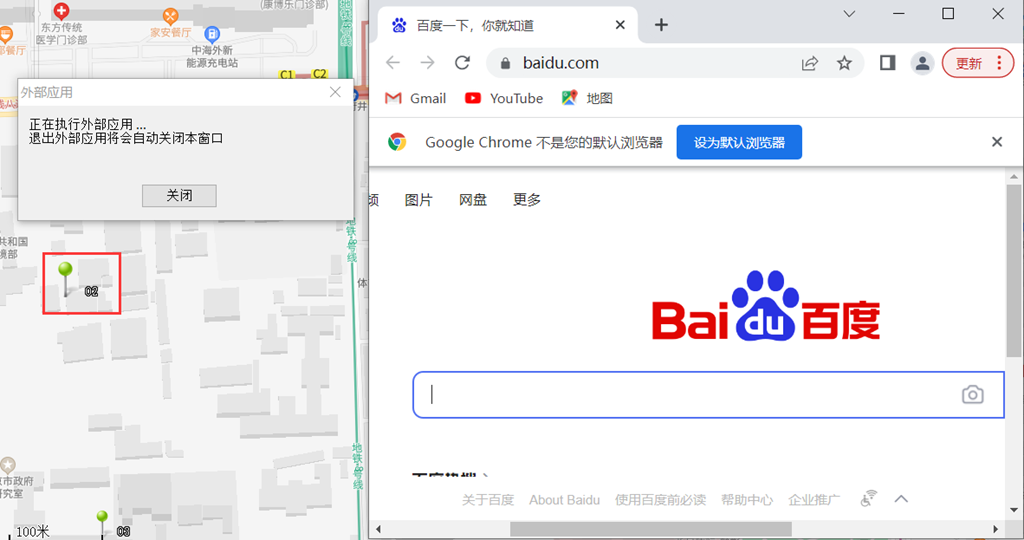Open the share page icon in address bar
Viewport: 1024px width, 540px height.
coord(810,63)
